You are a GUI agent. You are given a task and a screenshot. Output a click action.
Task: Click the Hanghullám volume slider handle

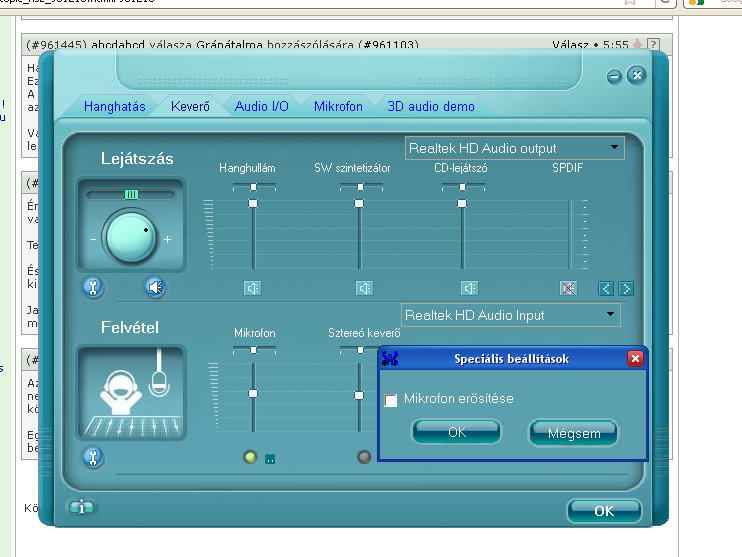point(253,203)
